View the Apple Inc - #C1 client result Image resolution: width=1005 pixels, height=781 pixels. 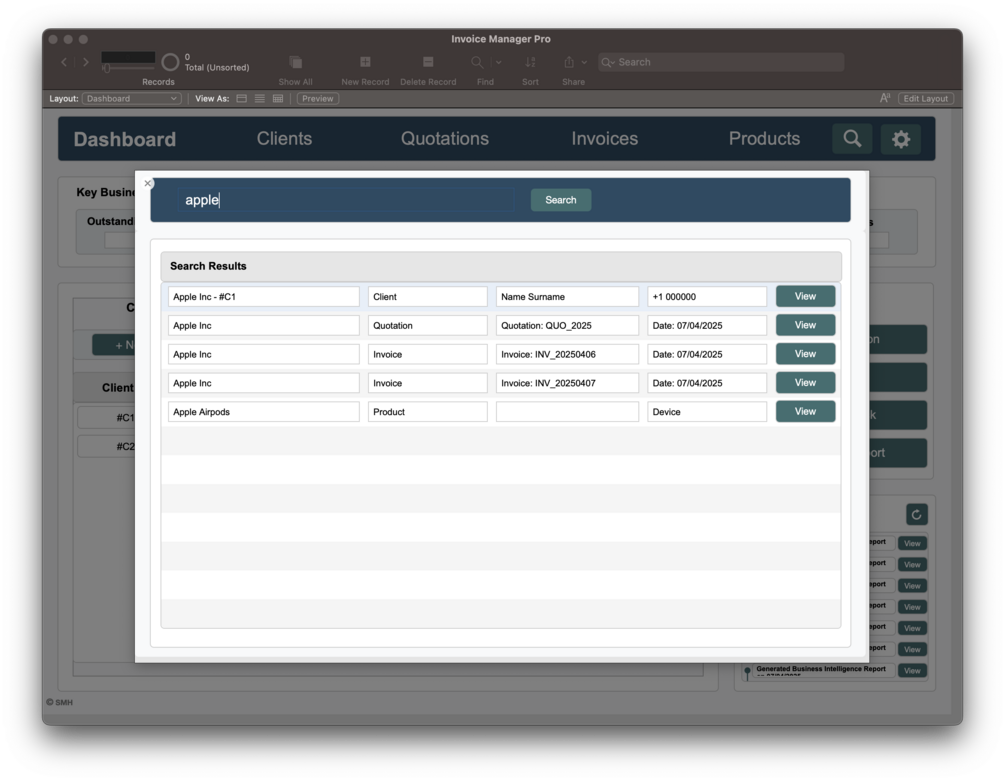click(805, 296)
